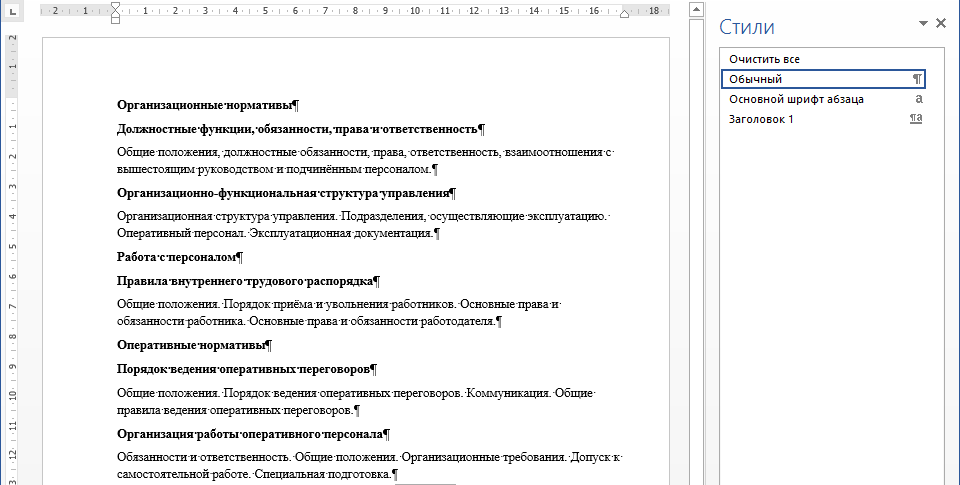Click the vertical ruler on left edge
The image size is (960, 485).
(13, 250)
